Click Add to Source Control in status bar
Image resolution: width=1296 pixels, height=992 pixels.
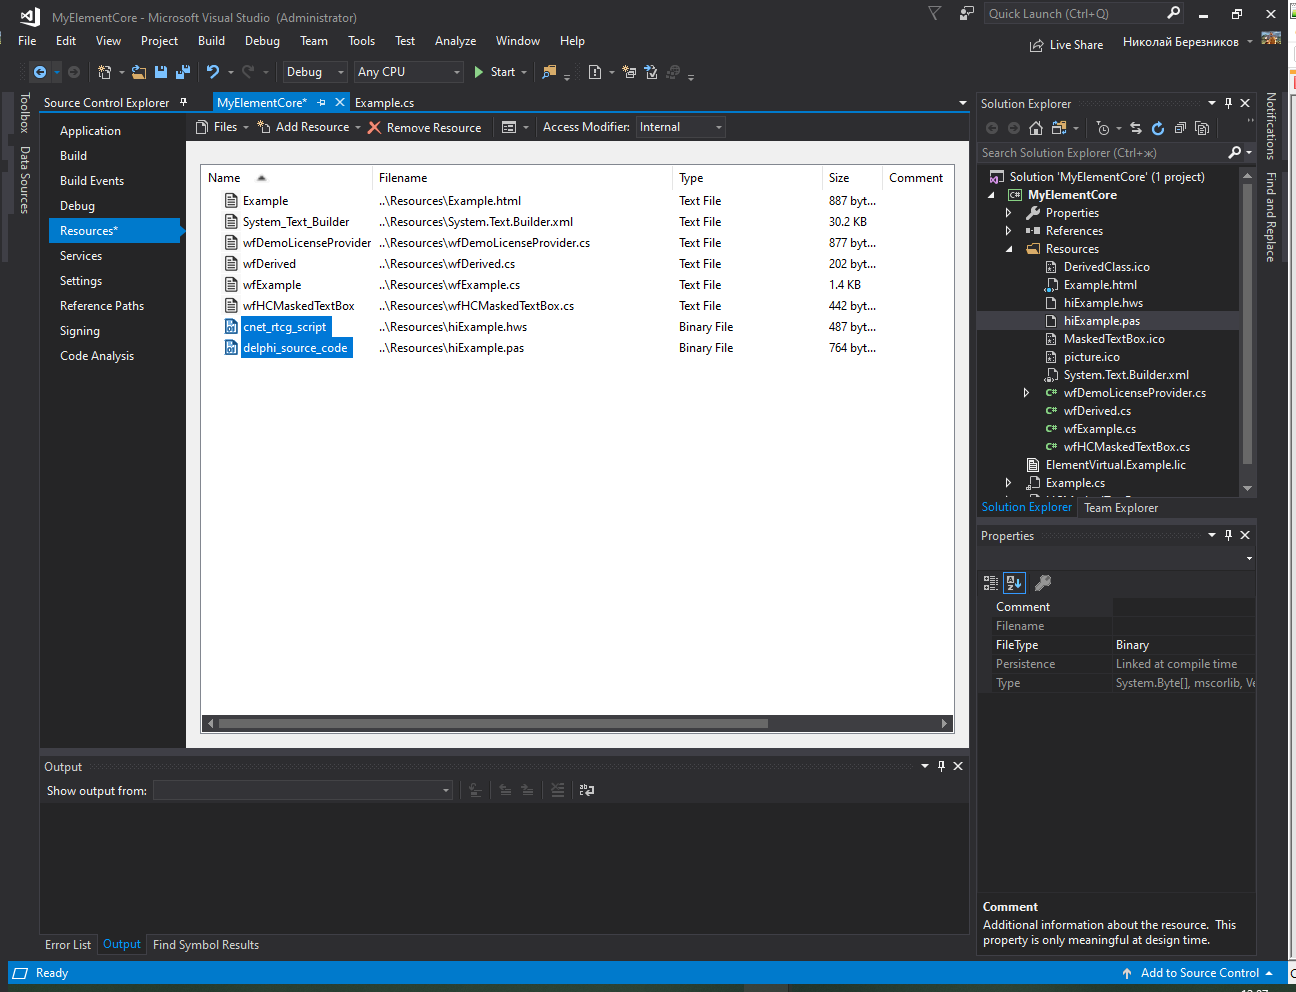(x=1198, y=973)
